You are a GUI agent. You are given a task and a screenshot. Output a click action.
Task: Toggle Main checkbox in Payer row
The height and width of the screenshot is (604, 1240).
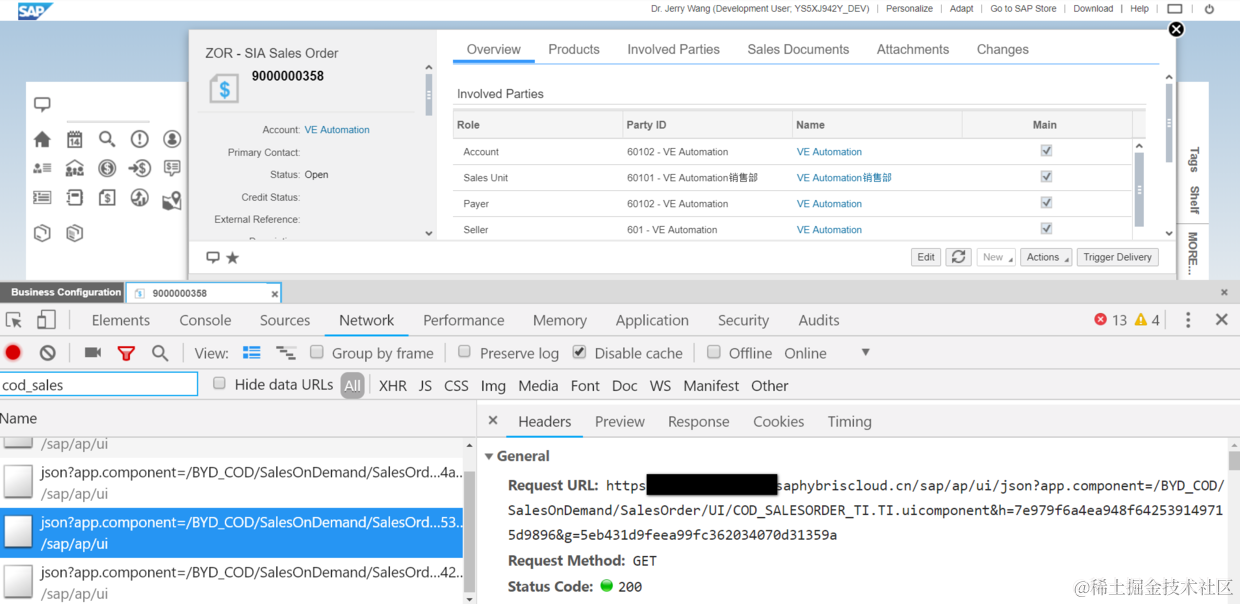pyautogui.click(x=1046, y=203)
